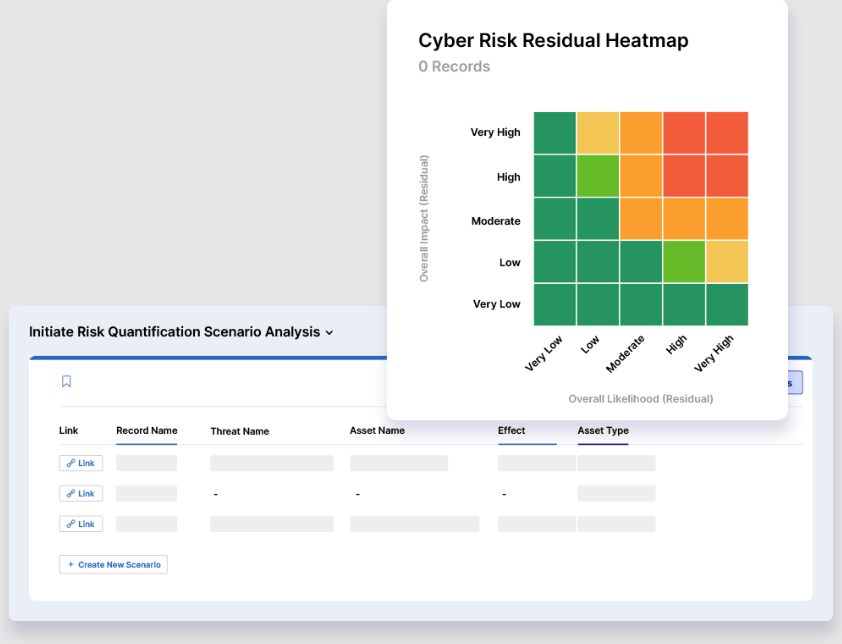Viewport: 842px width, 644px height.
Task: Click the bookmark icon in the scenario panel
Action: click(66, 382)
